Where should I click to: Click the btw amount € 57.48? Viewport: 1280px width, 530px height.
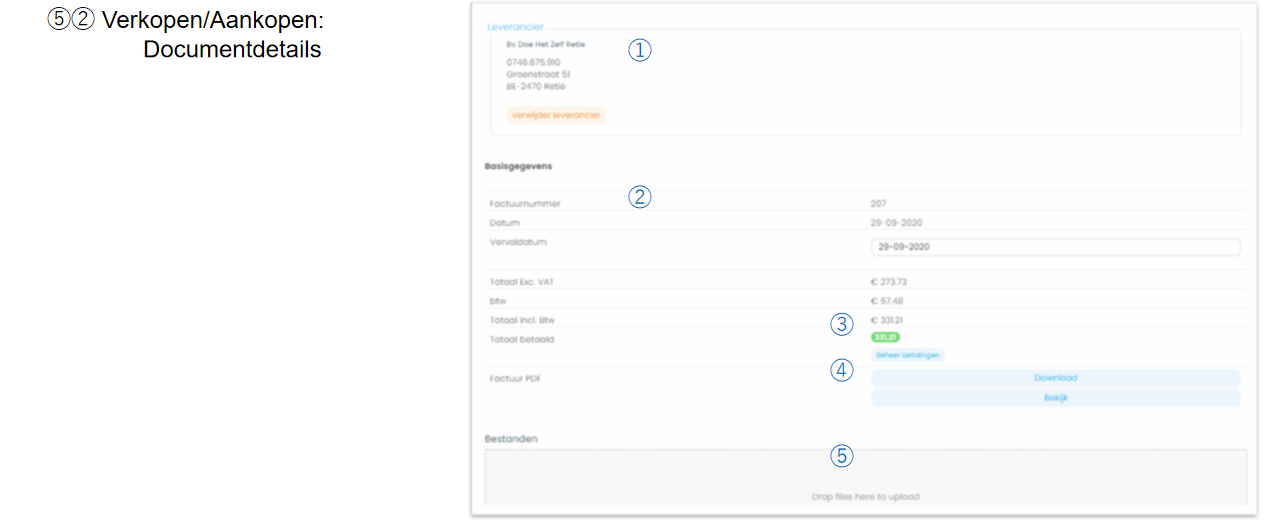click(887, 301)
